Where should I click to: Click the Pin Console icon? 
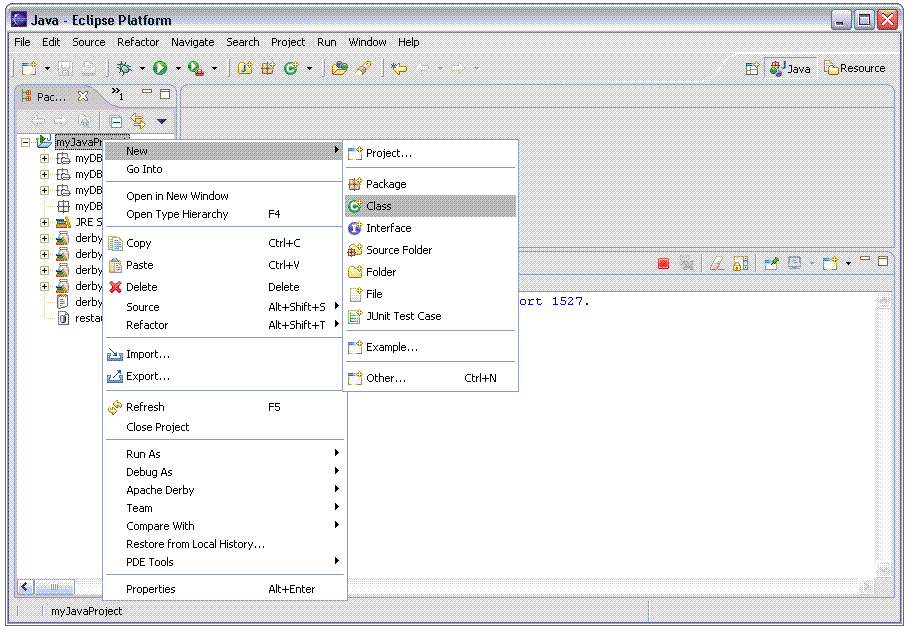point(771,263)
